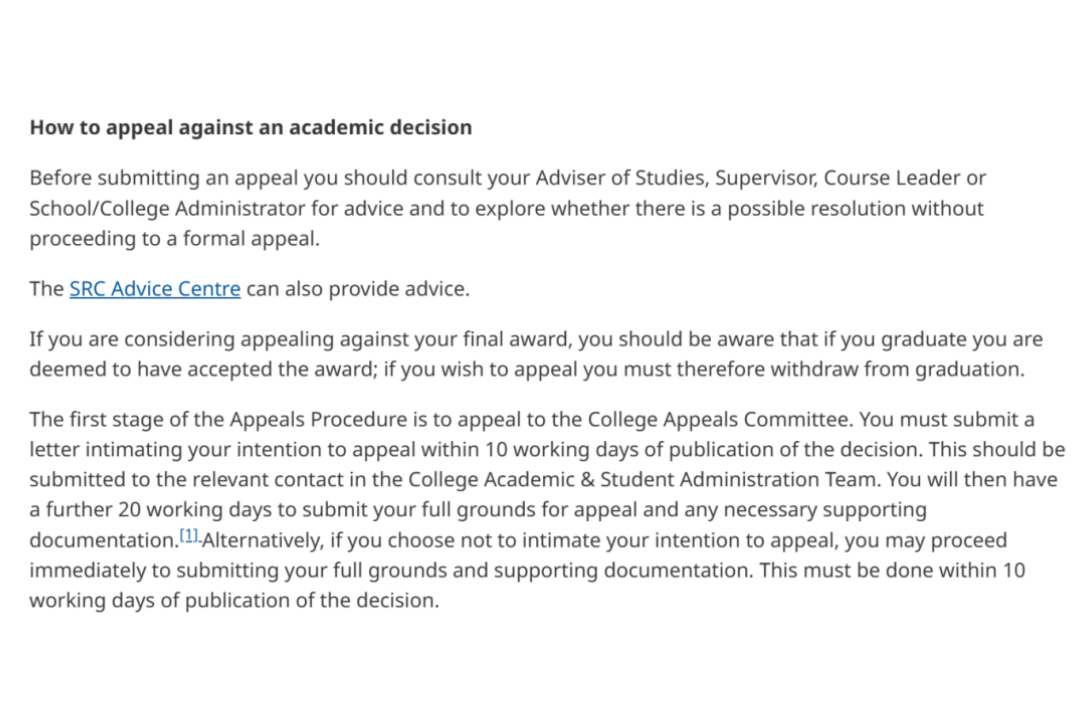Click the paragraph starting 'If you are considering appealing'
Image resolution: width=1080 pixels, height=720 pixels.
coord(536,354)
